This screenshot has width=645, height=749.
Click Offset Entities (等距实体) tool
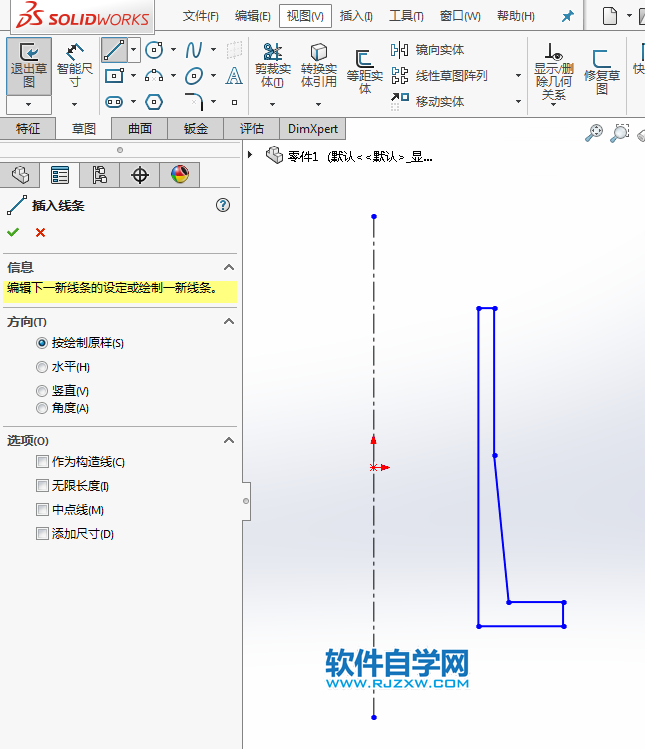(x=365, y=72)
